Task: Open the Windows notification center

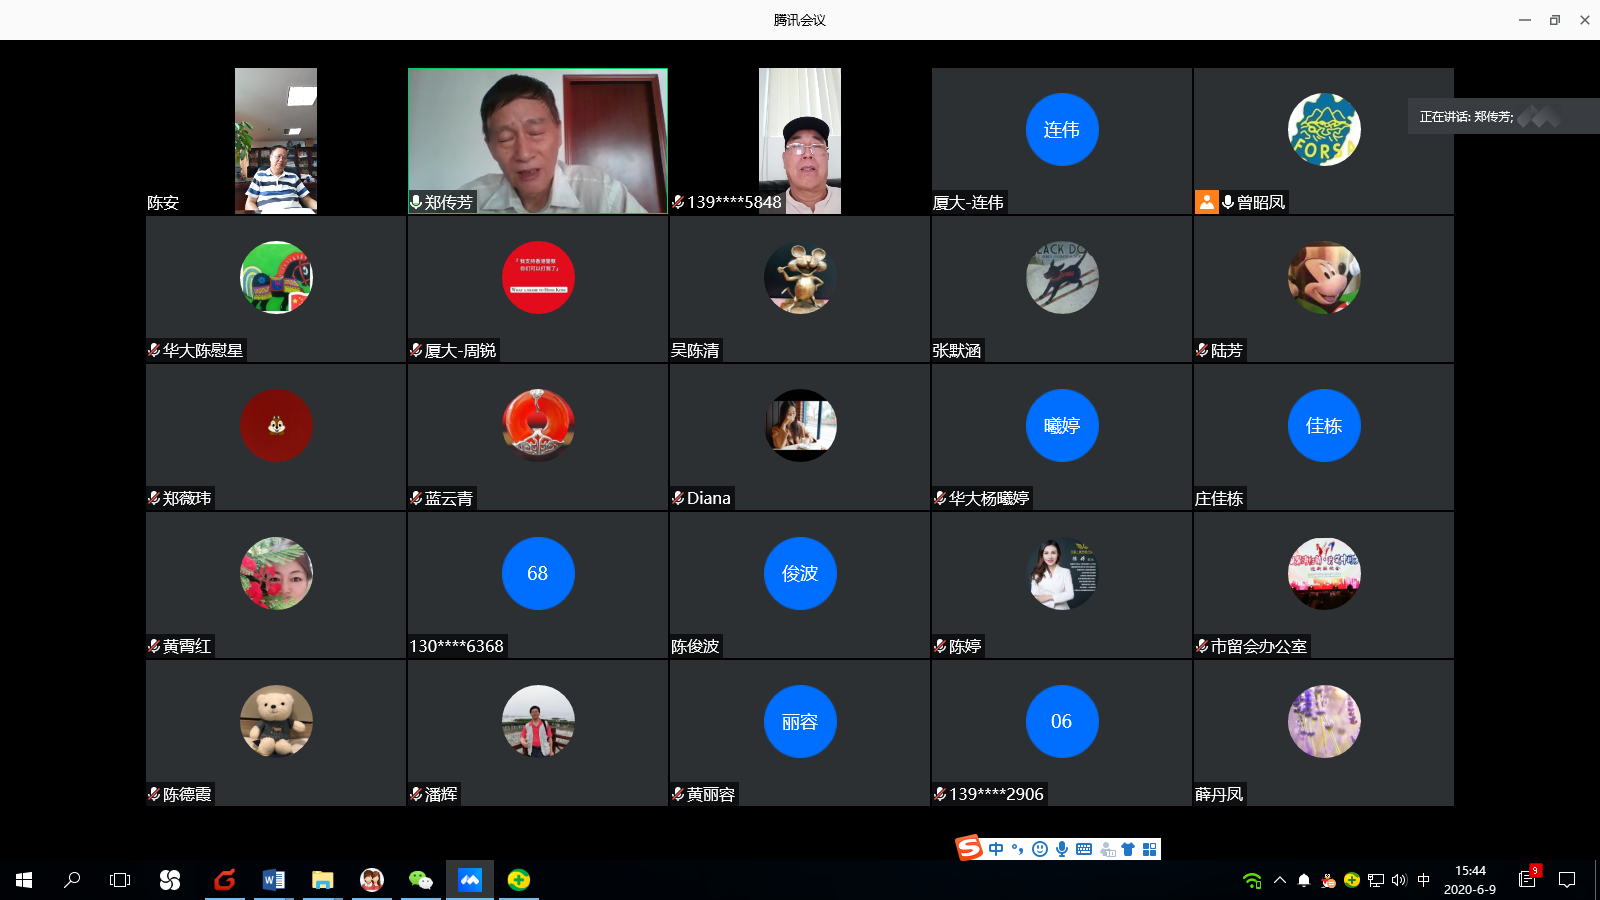Action: pos(1567,880)
